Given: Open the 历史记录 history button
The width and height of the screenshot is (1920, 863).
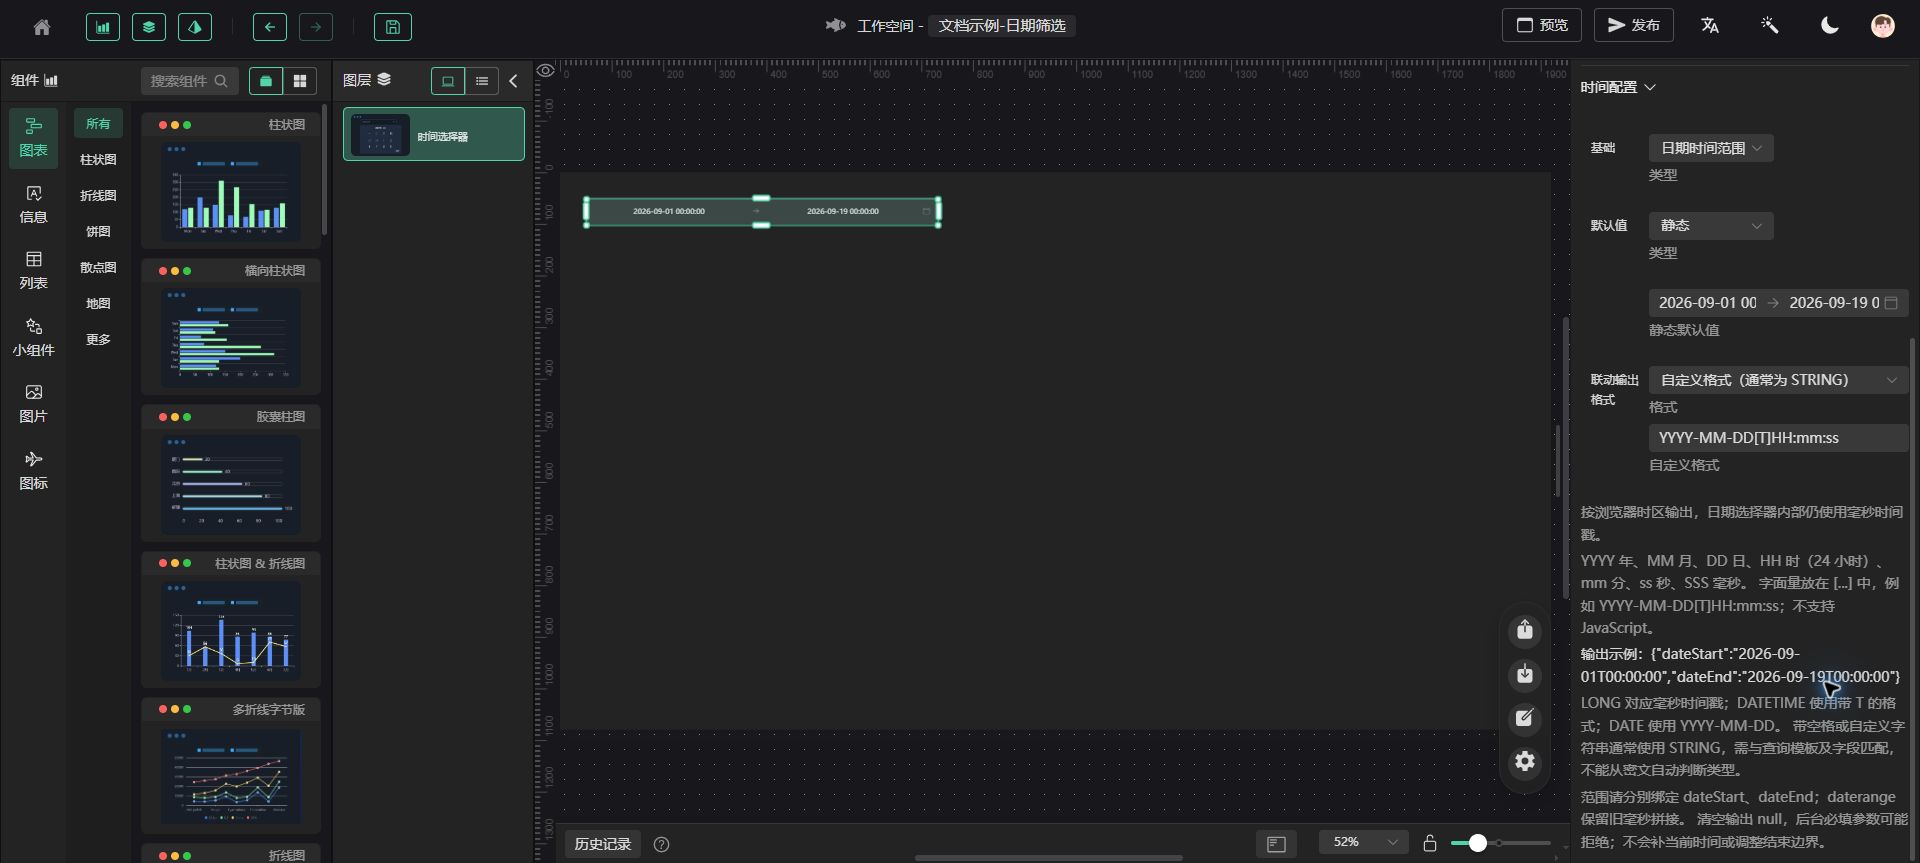Looking at the screenshot, I should click(603, 844).
